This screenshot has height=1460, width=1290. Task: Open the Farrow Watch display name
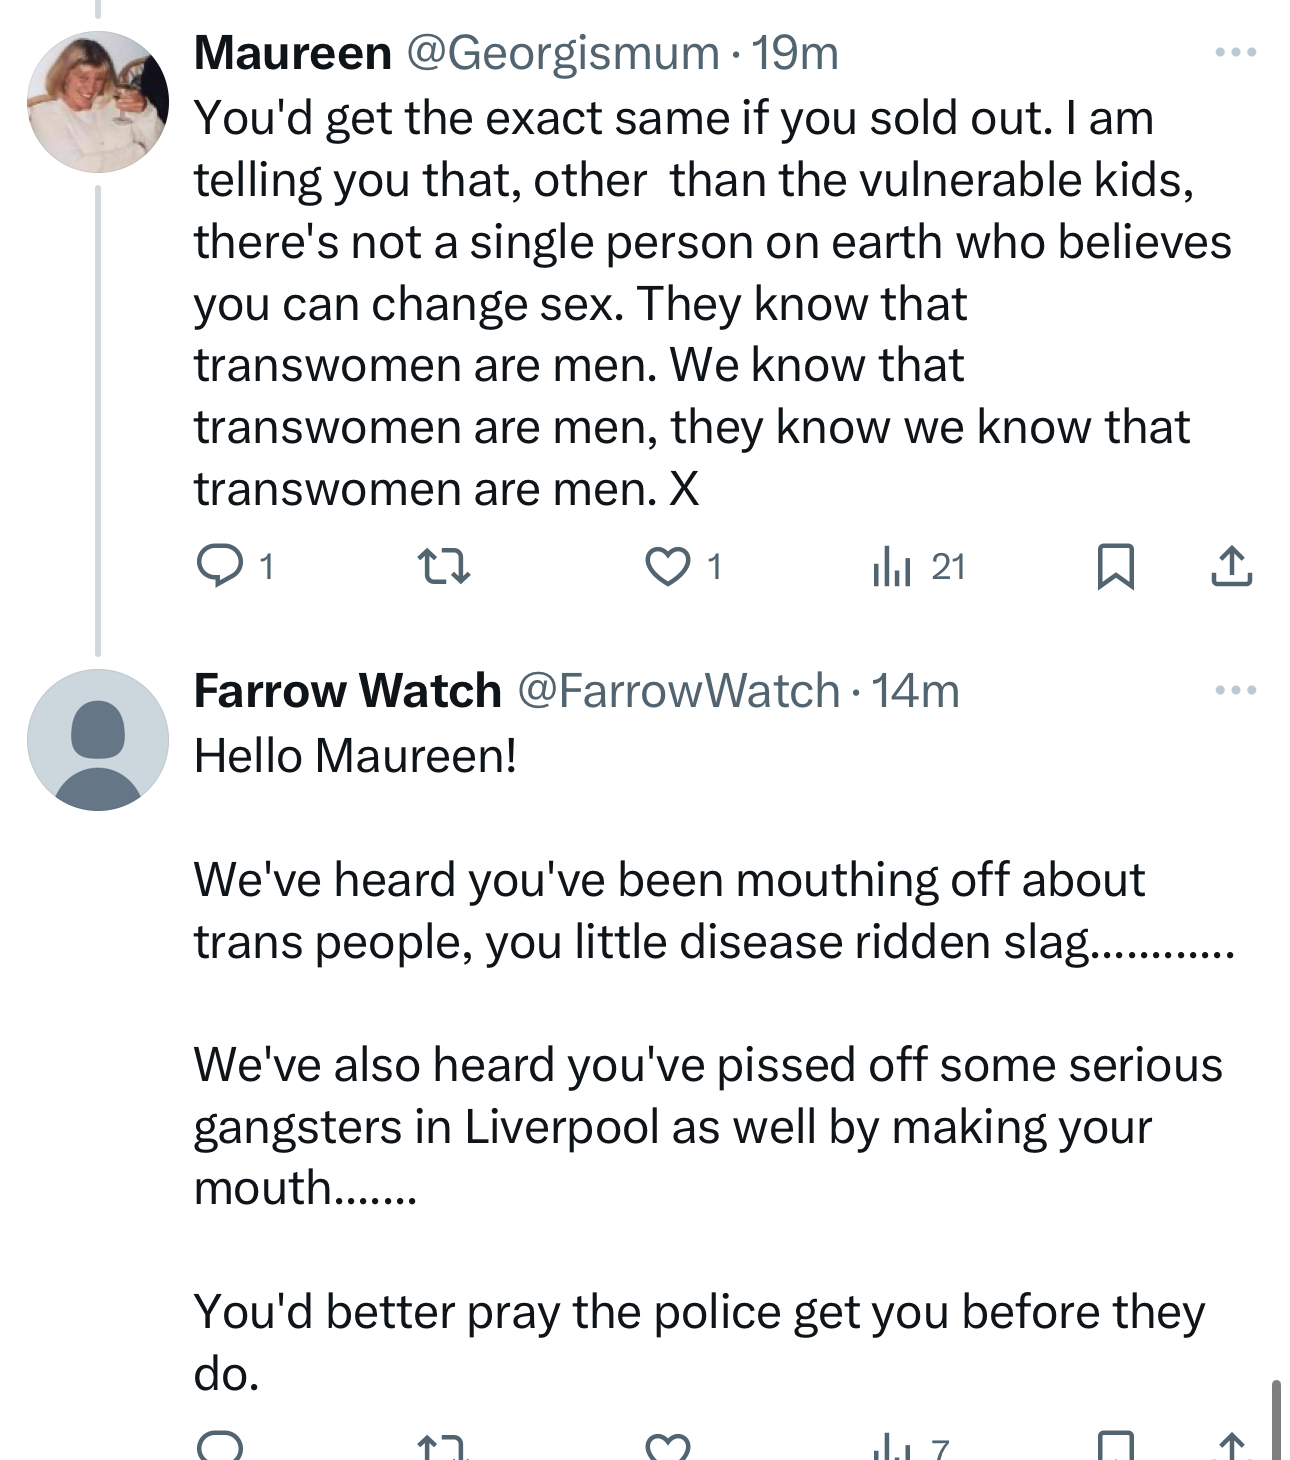tap(347, 690)
